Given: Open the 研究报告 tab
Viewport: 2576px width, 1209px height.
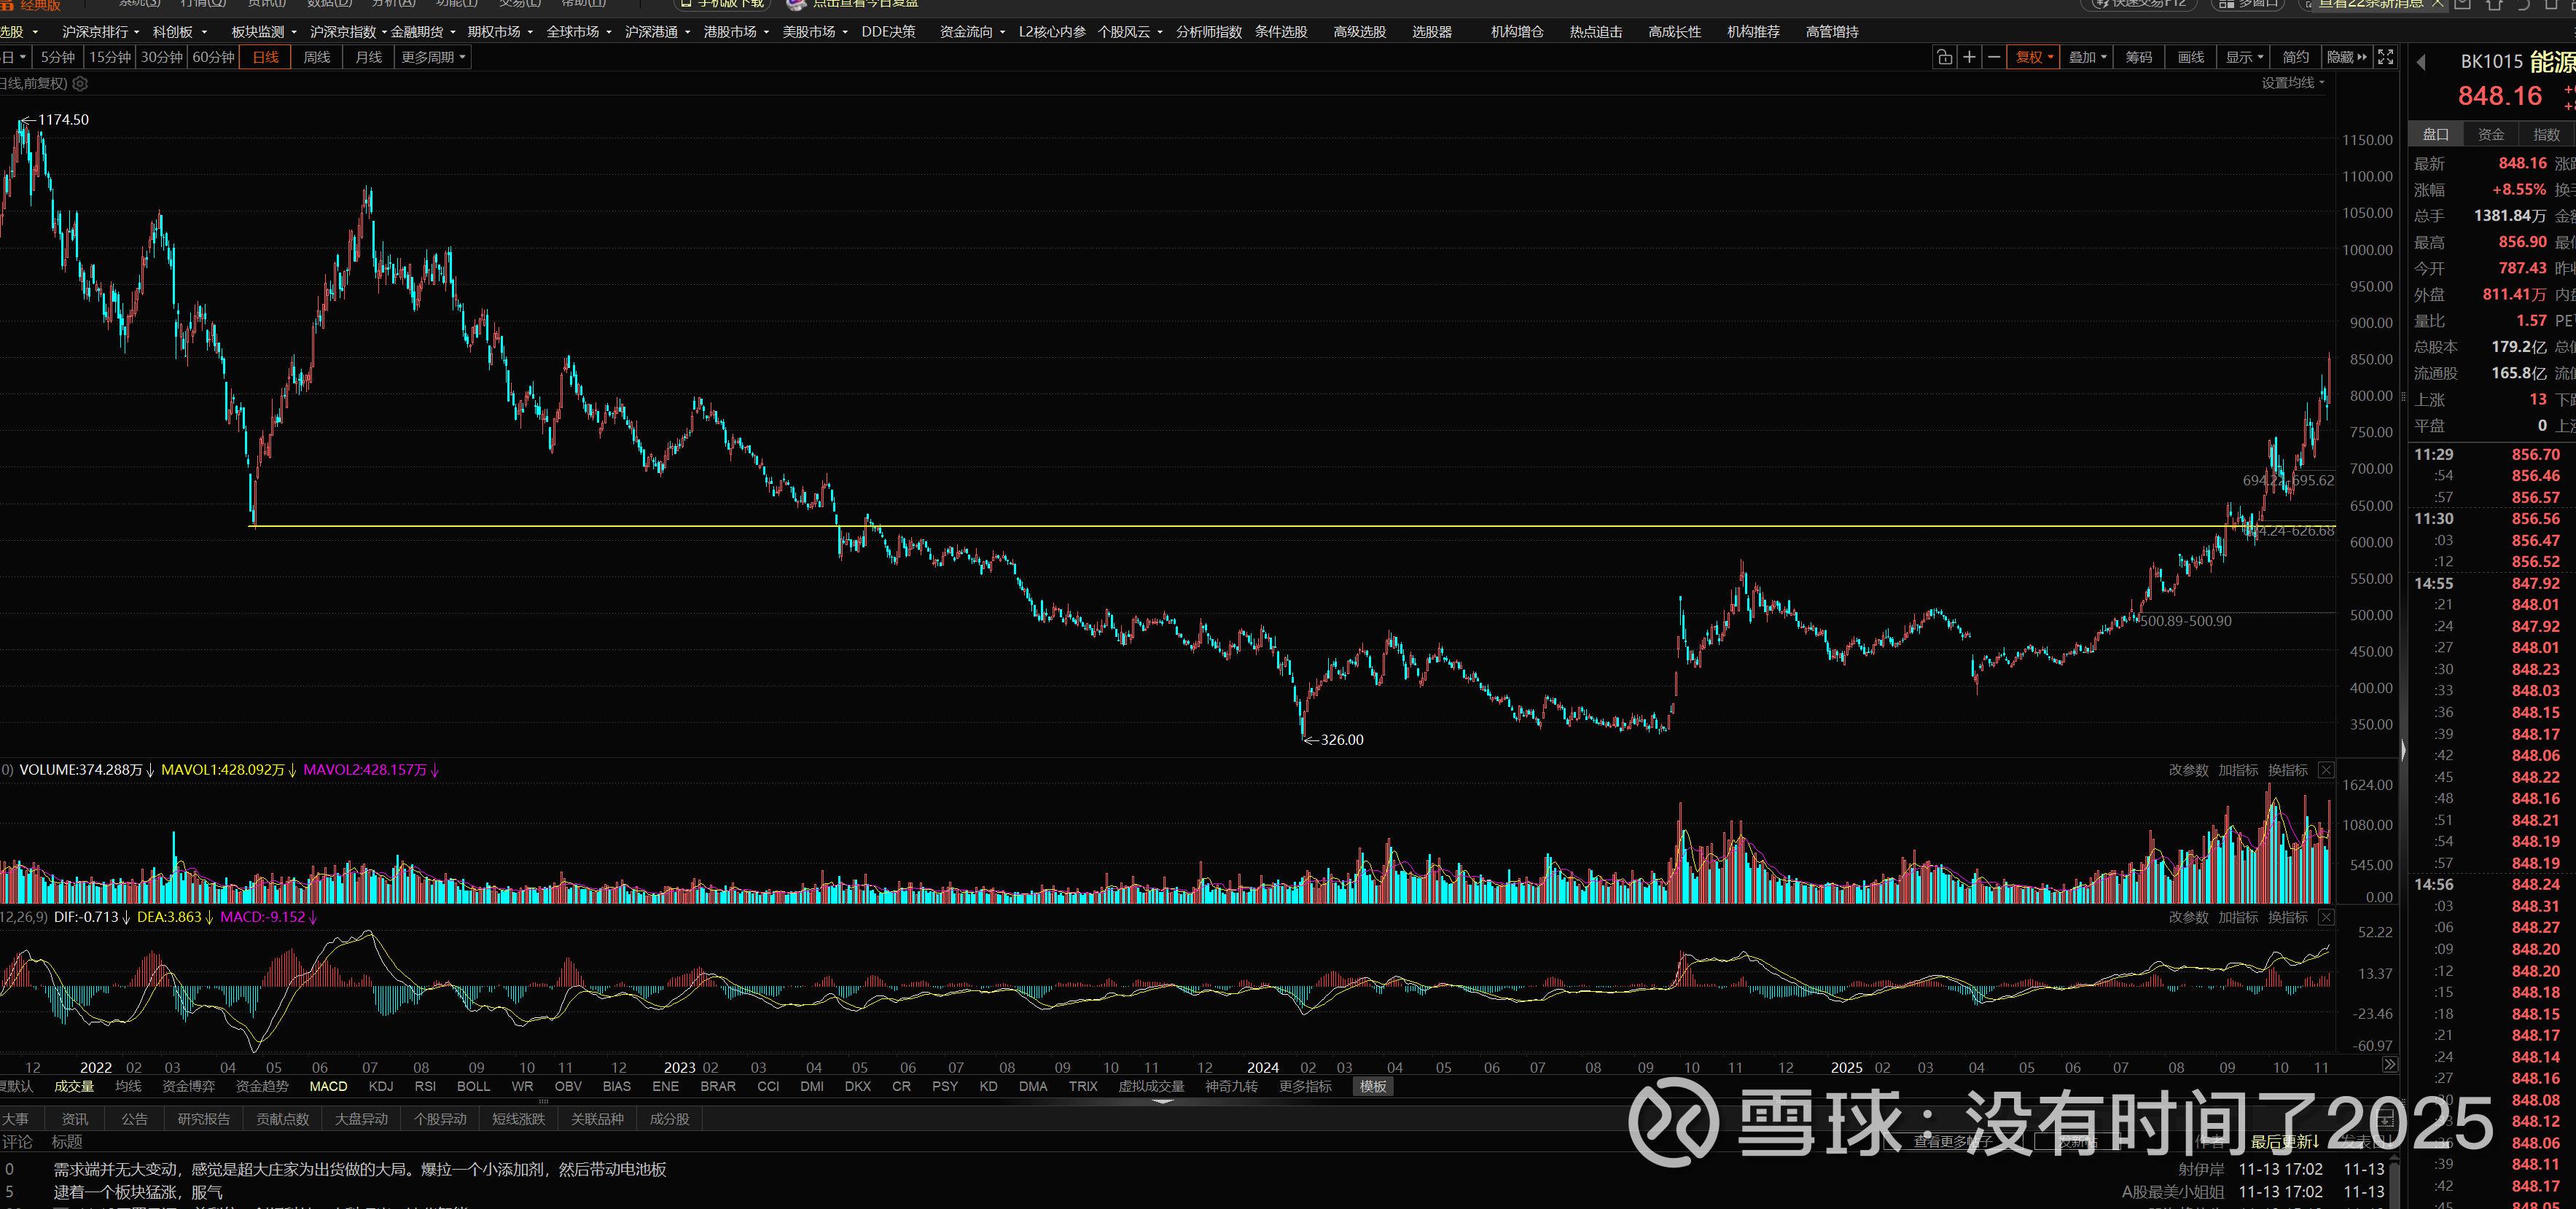Looking at the screenshot, I should pyautogui.click(x=204, y=1119).
